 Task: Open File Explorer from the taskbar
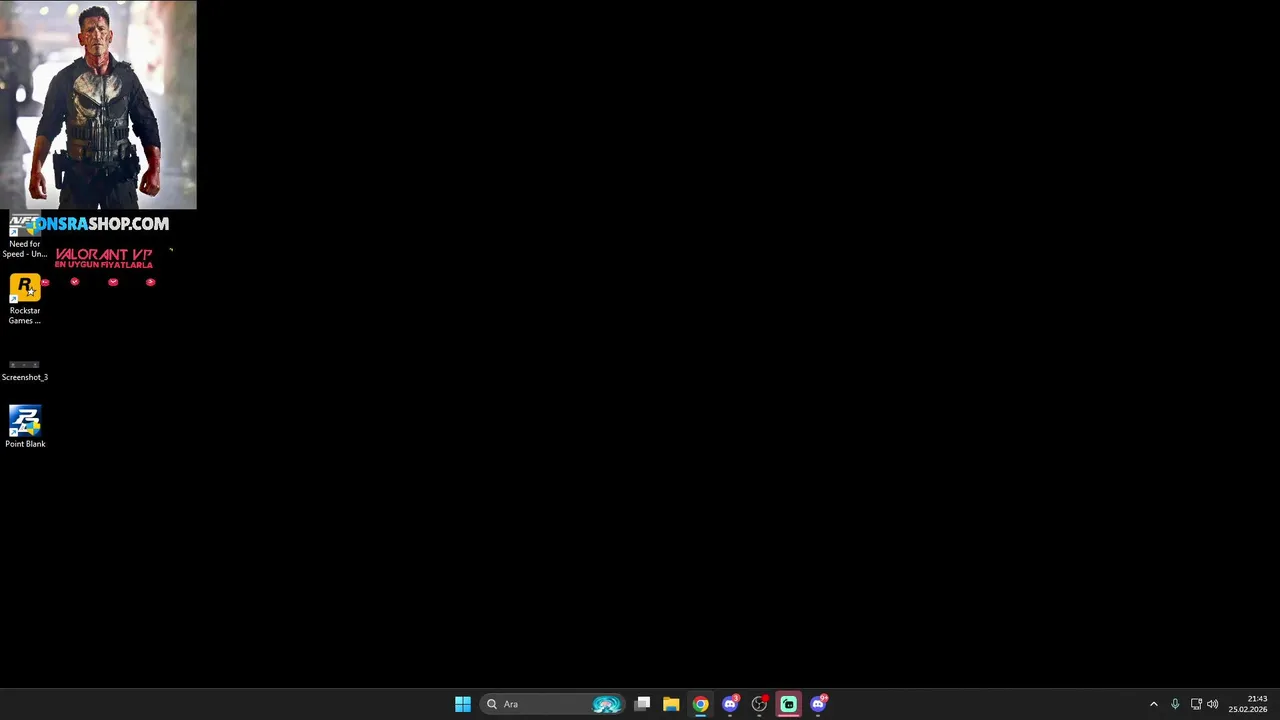tap(671, 704)
